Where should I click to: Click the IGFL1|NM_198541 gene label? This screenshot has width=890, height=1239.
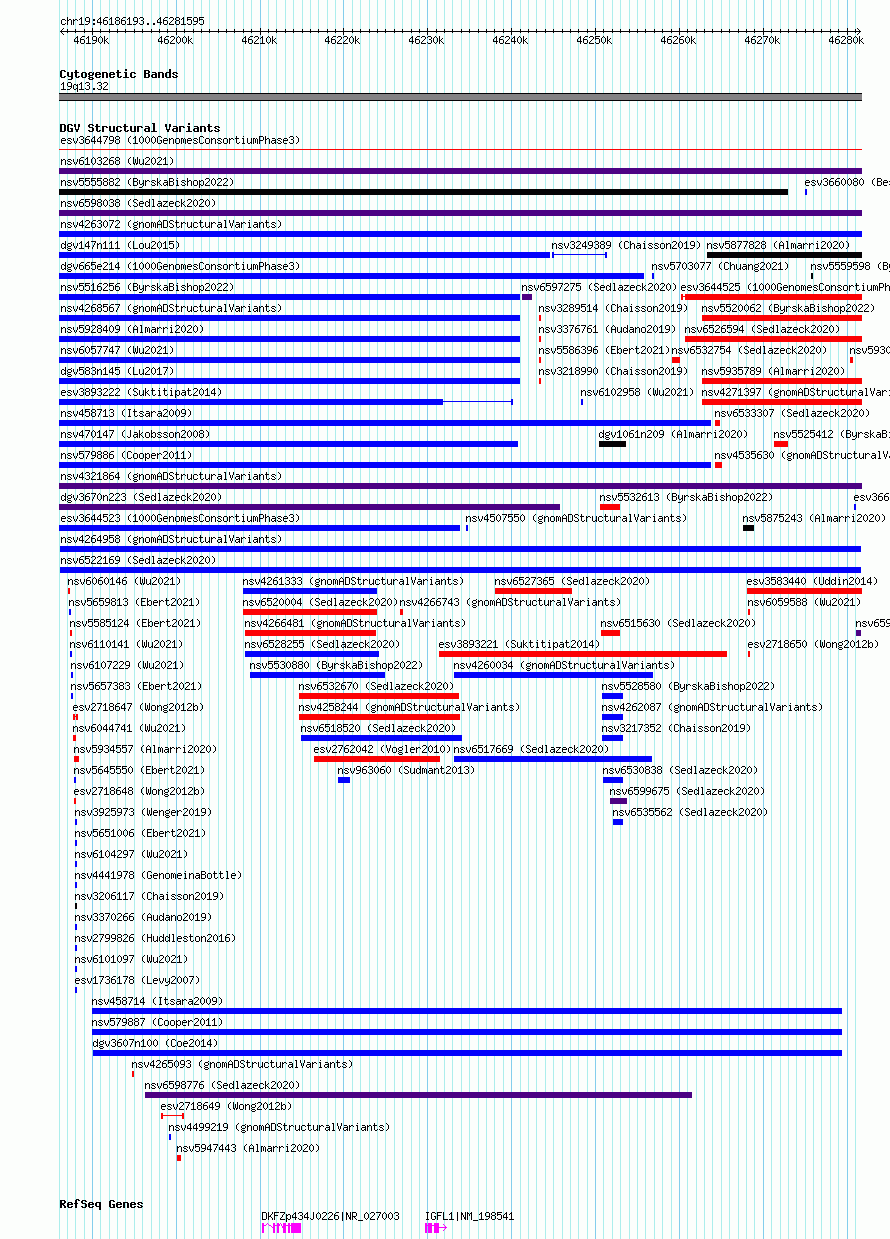click(470, 1216)
